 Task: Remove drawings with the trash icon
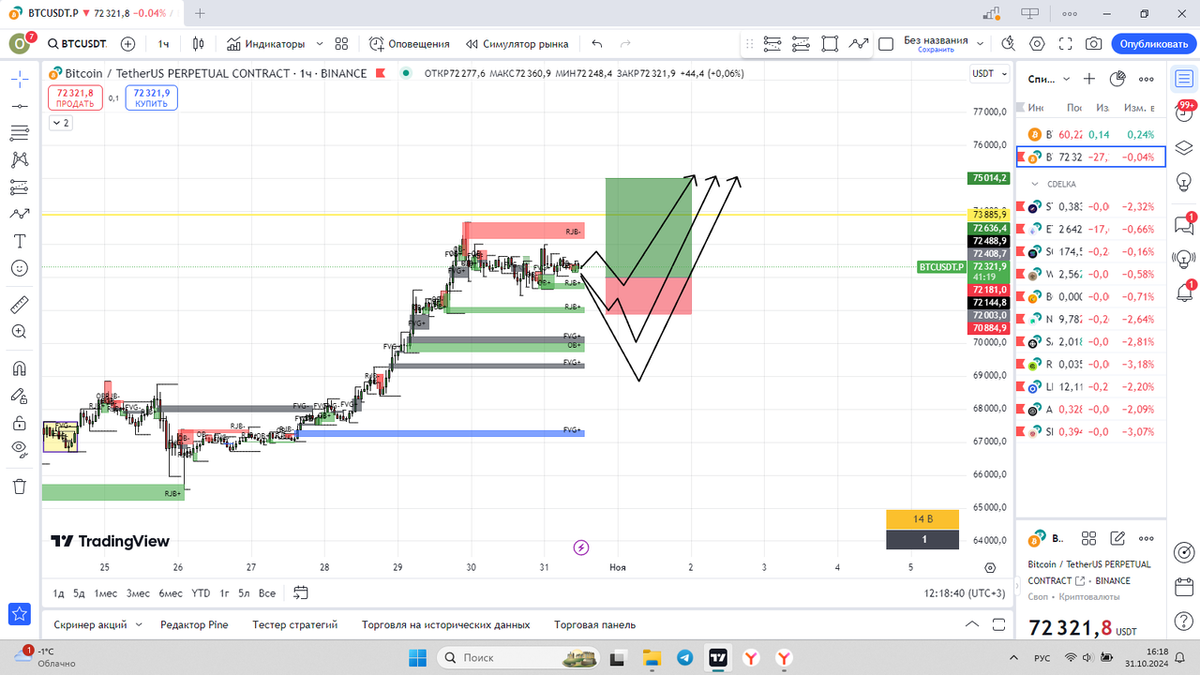[19, 486]
